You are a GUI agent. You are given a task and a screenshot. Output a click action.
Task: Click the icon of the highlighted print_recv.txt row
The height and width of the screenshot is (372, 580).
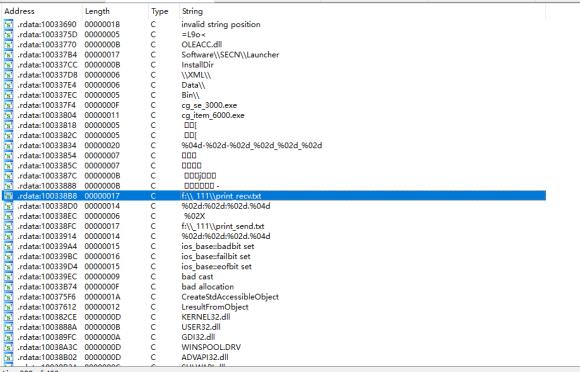tap(8, 196)
